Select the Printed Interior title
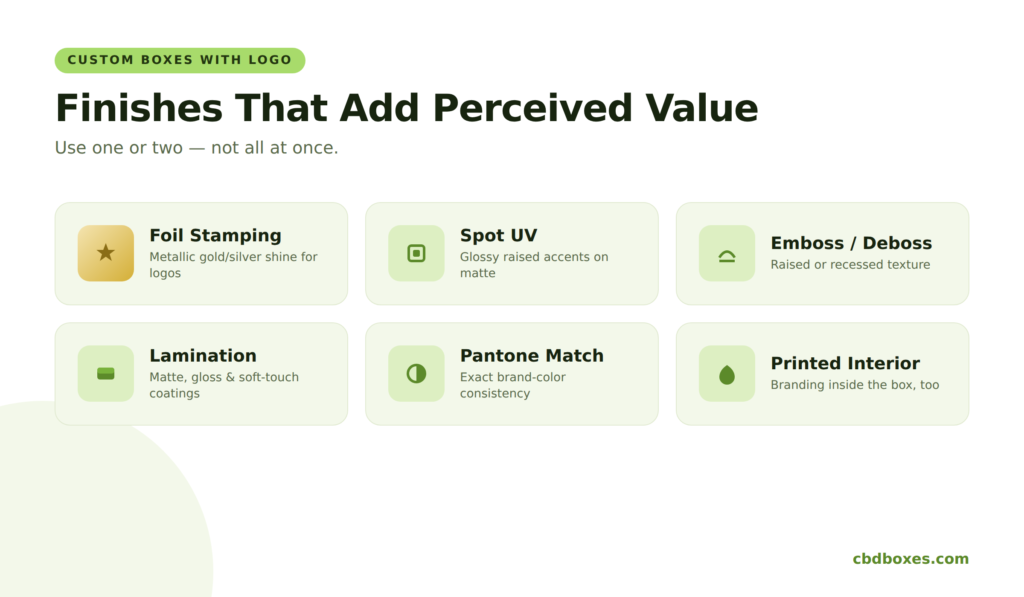The image size is (1024, 597). pos(845,363)
